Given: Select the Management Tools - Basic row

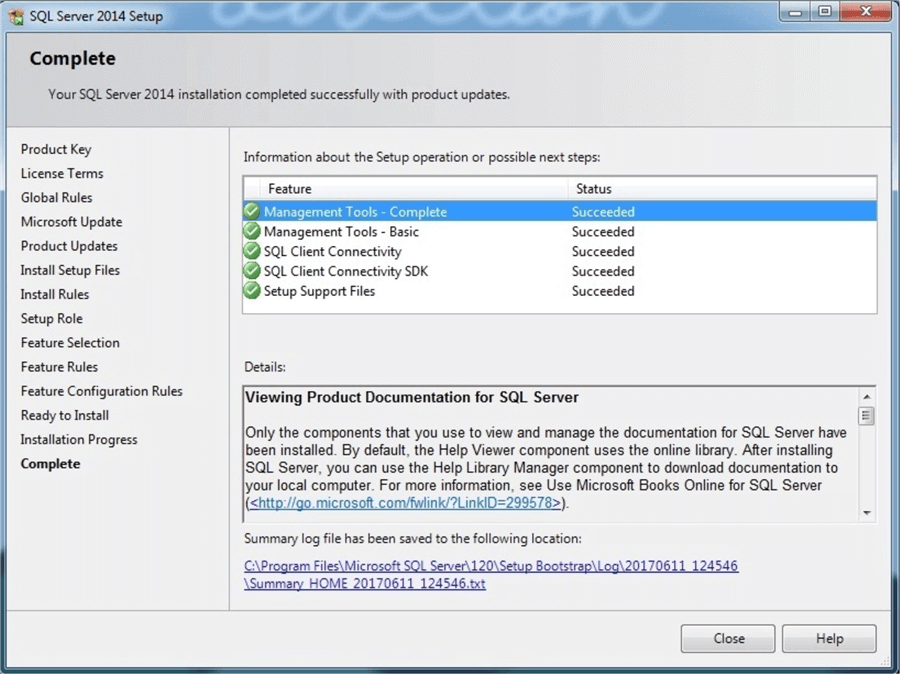Looking at the screenshot, I should tap(560, 231).
